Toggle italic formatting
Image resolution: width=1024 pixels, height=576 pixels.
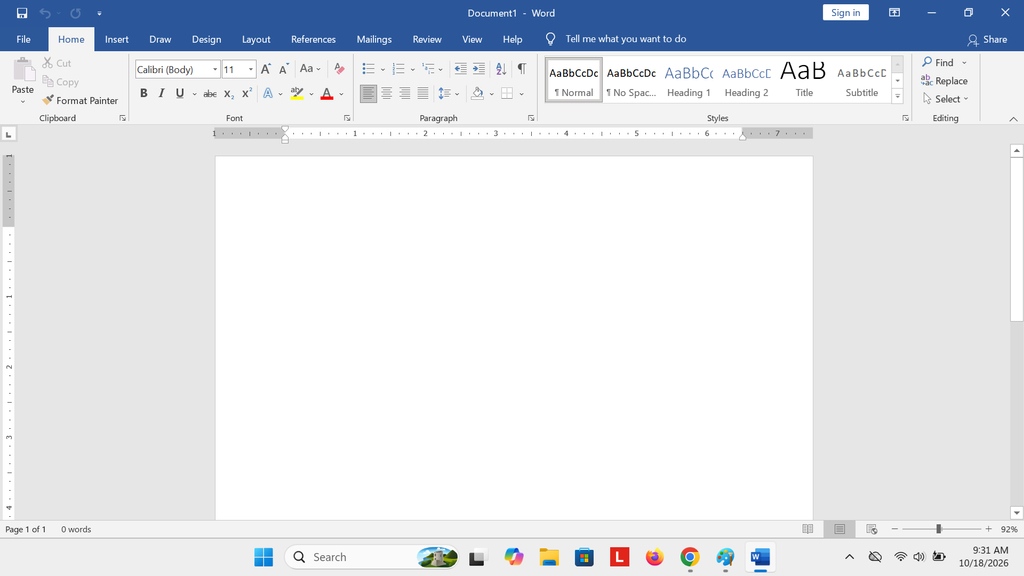[x=161, y=93]
